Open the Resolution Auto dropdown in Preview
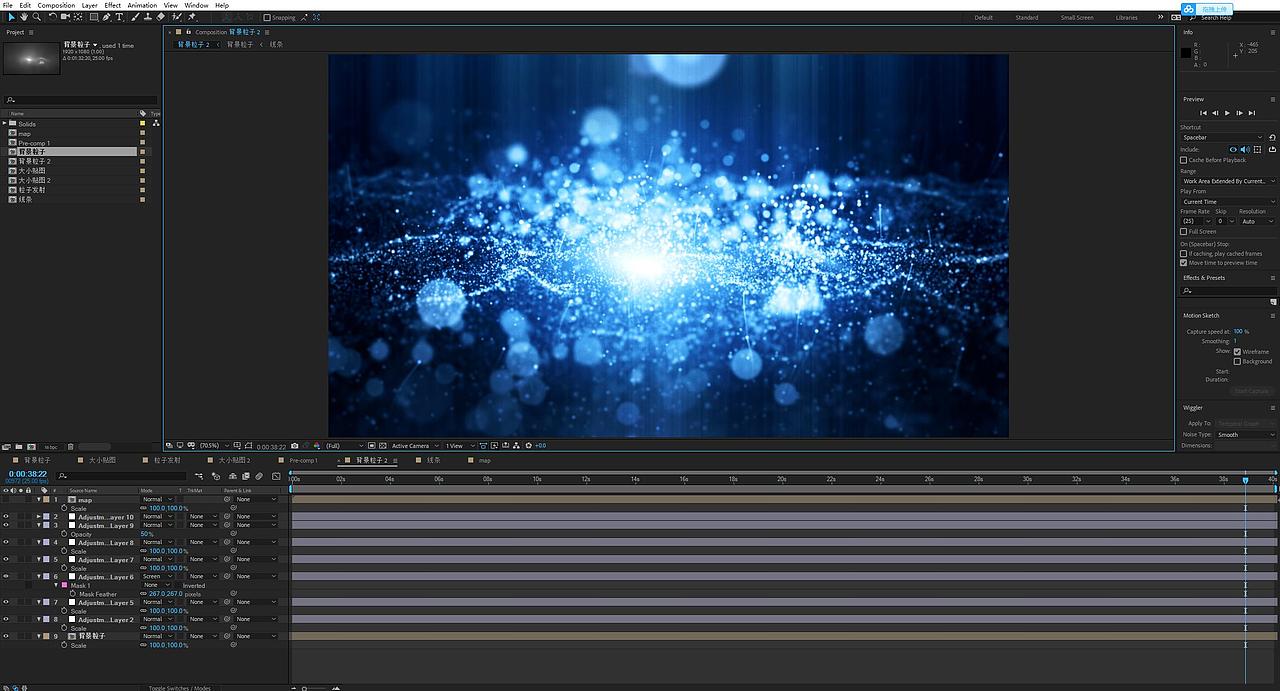The image size is (1280, 691). pos(1258,221)
